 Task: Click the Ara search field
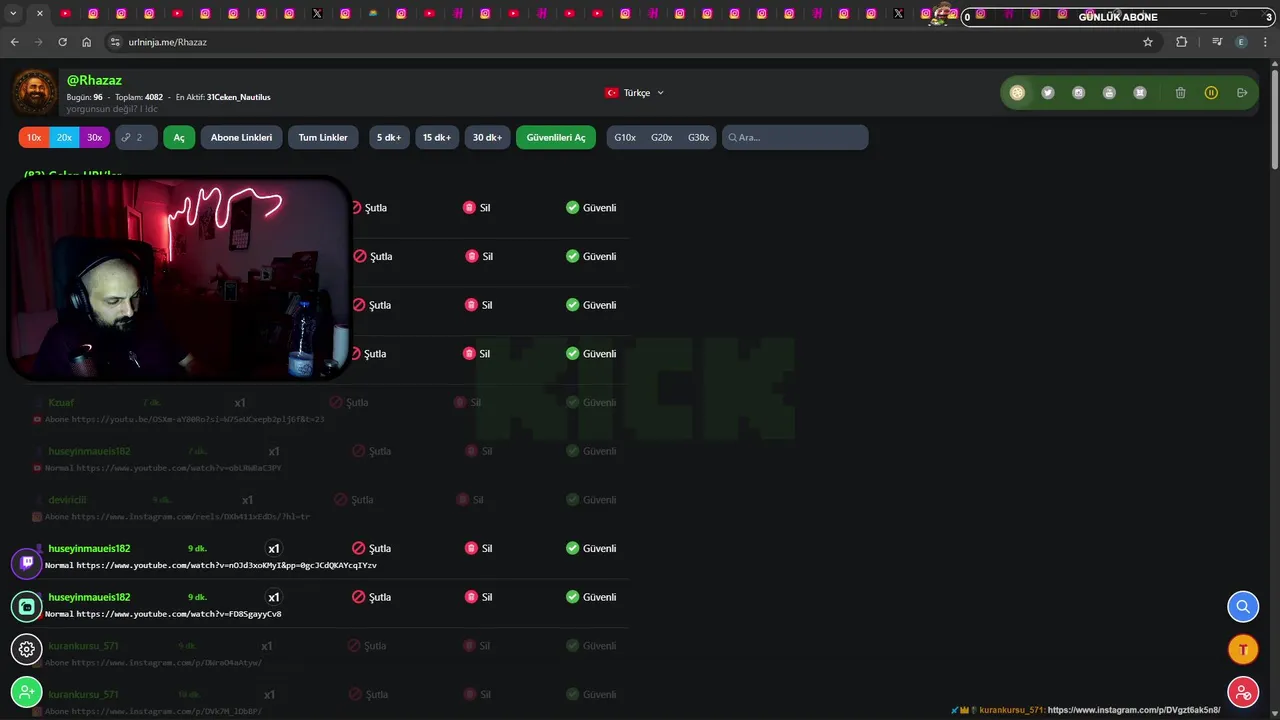point(795,137)
